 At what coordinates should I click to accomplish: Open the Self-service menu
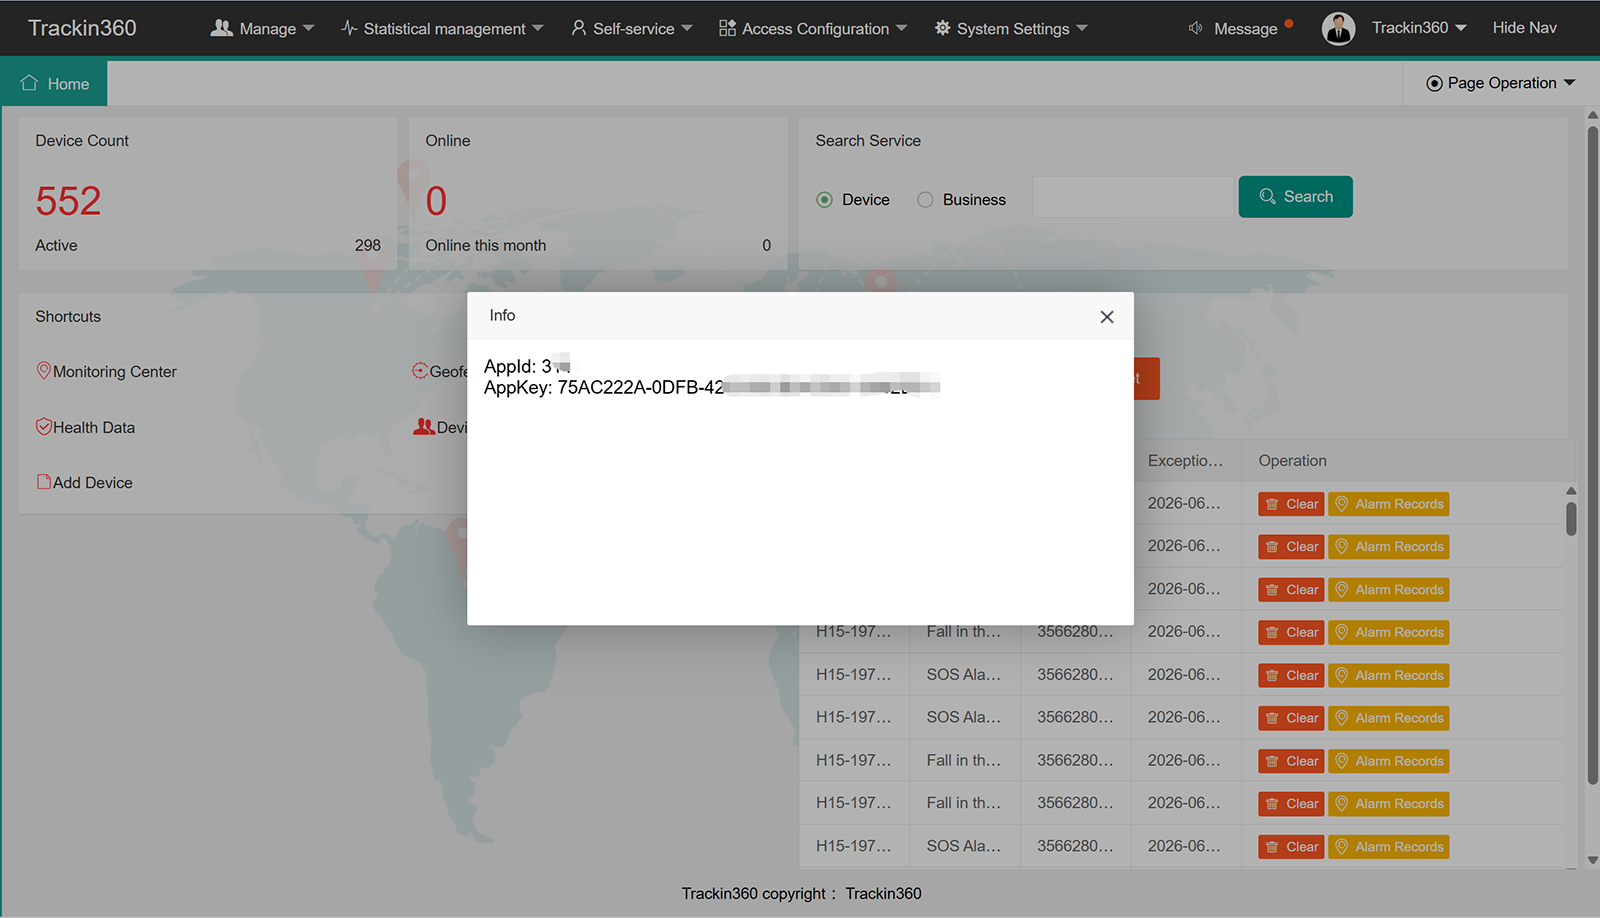click(x=632, y=28)
